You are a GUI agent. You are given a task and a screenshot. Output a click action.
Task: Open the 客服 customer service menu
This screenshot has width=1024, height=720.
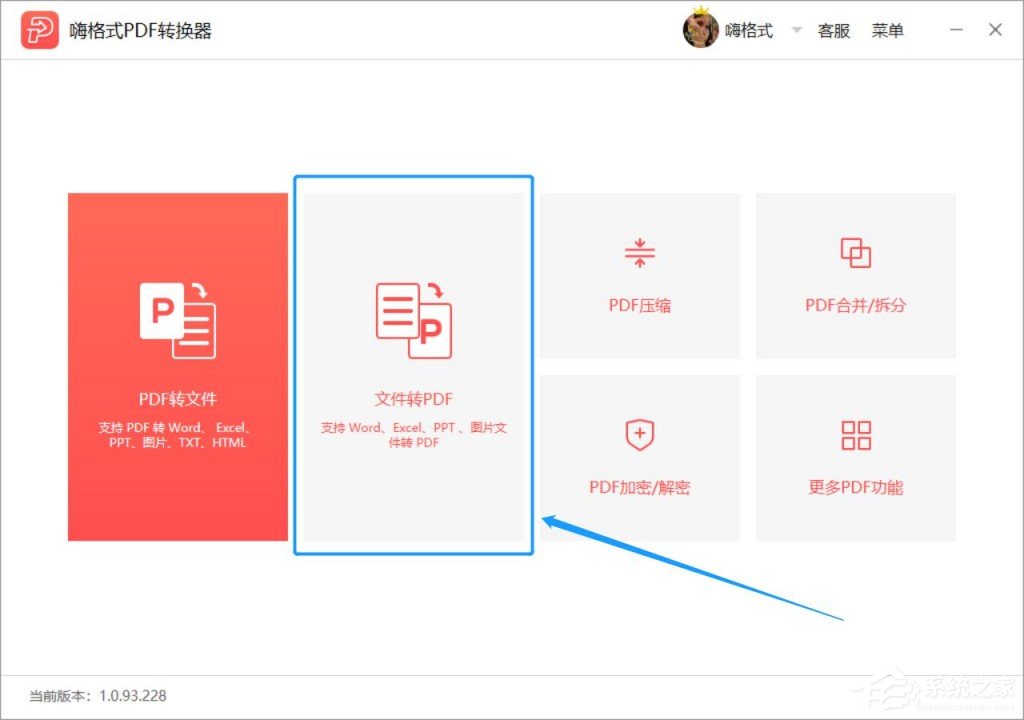point(835,30)
